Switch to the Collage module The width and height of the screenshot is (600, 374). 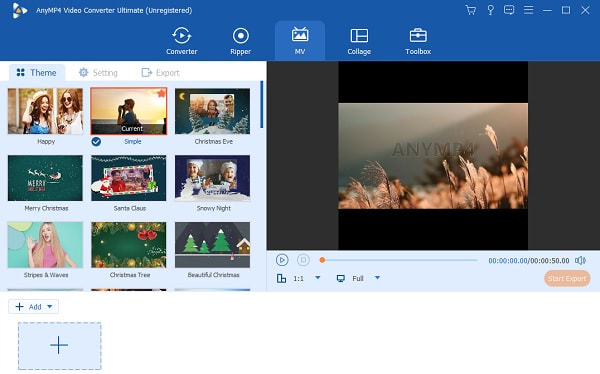[359, 41]
